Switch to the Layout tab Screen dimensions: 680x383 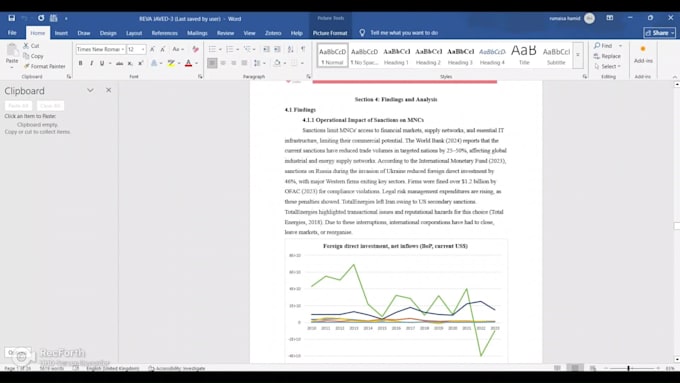[134, 33]
